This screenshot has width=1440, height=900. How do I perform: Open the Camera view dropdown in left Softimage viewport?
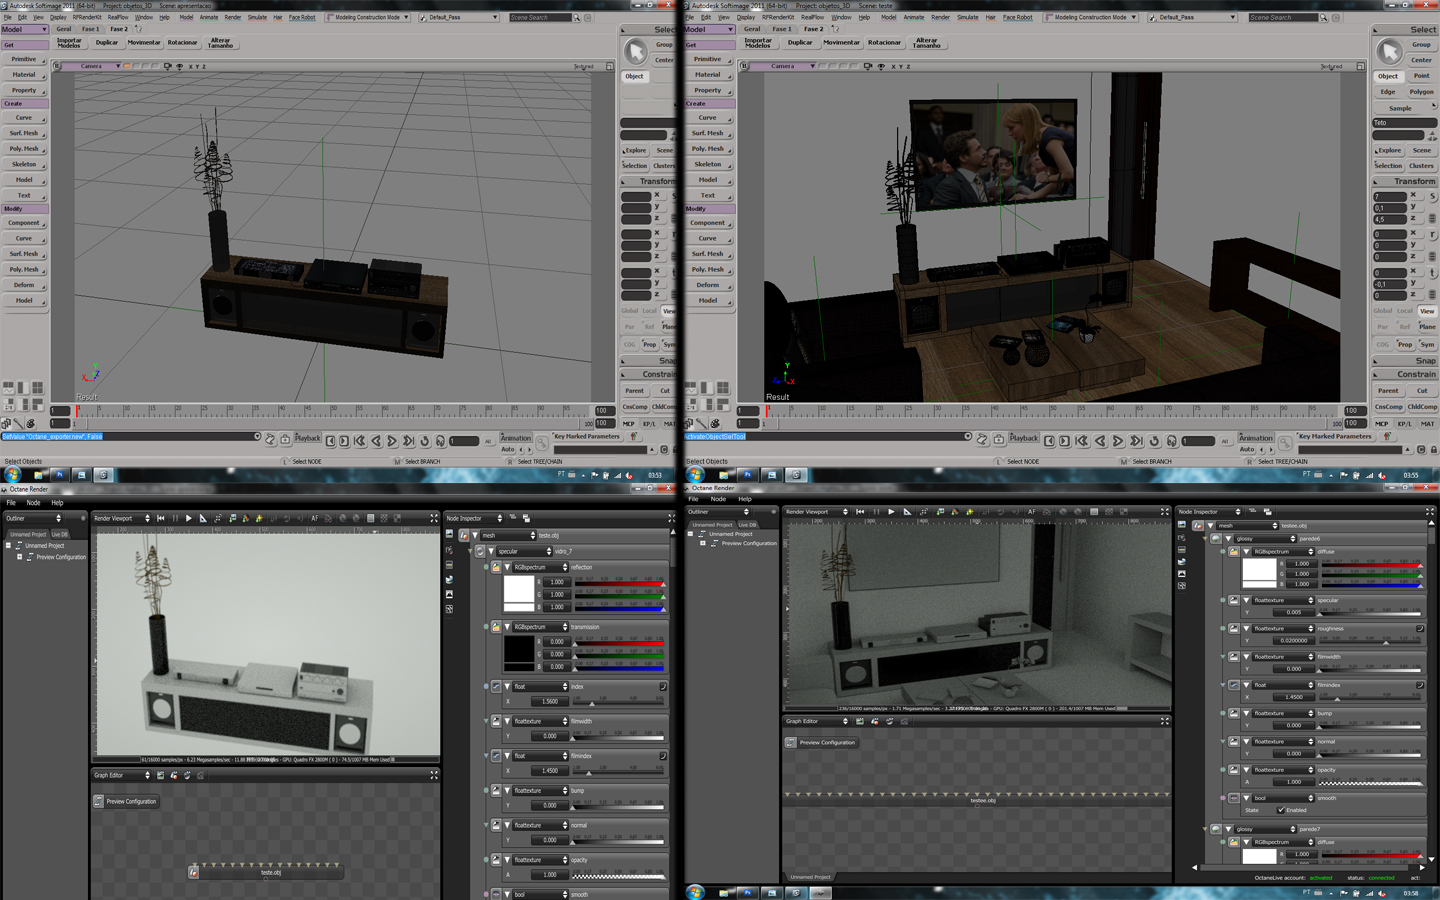93,67
